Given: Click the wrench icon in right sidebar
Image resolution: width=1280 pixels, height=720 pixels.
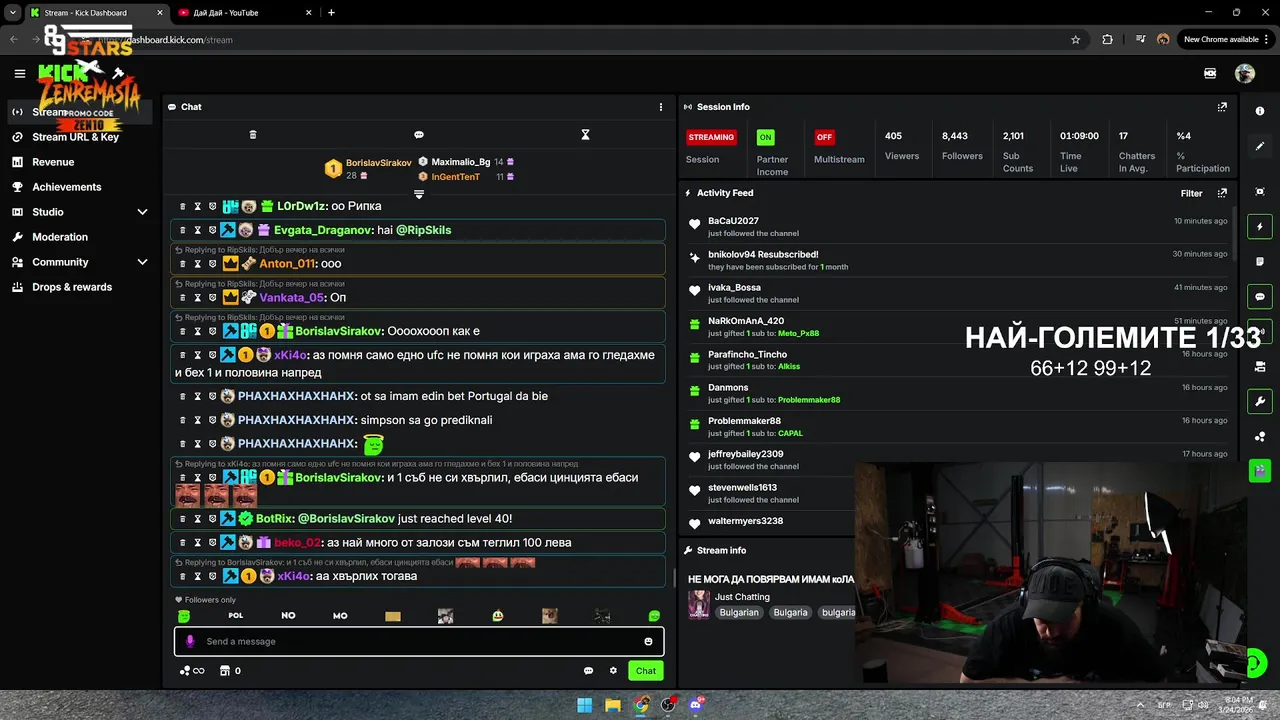Looking at the screenshot, I should point(1260,401).
